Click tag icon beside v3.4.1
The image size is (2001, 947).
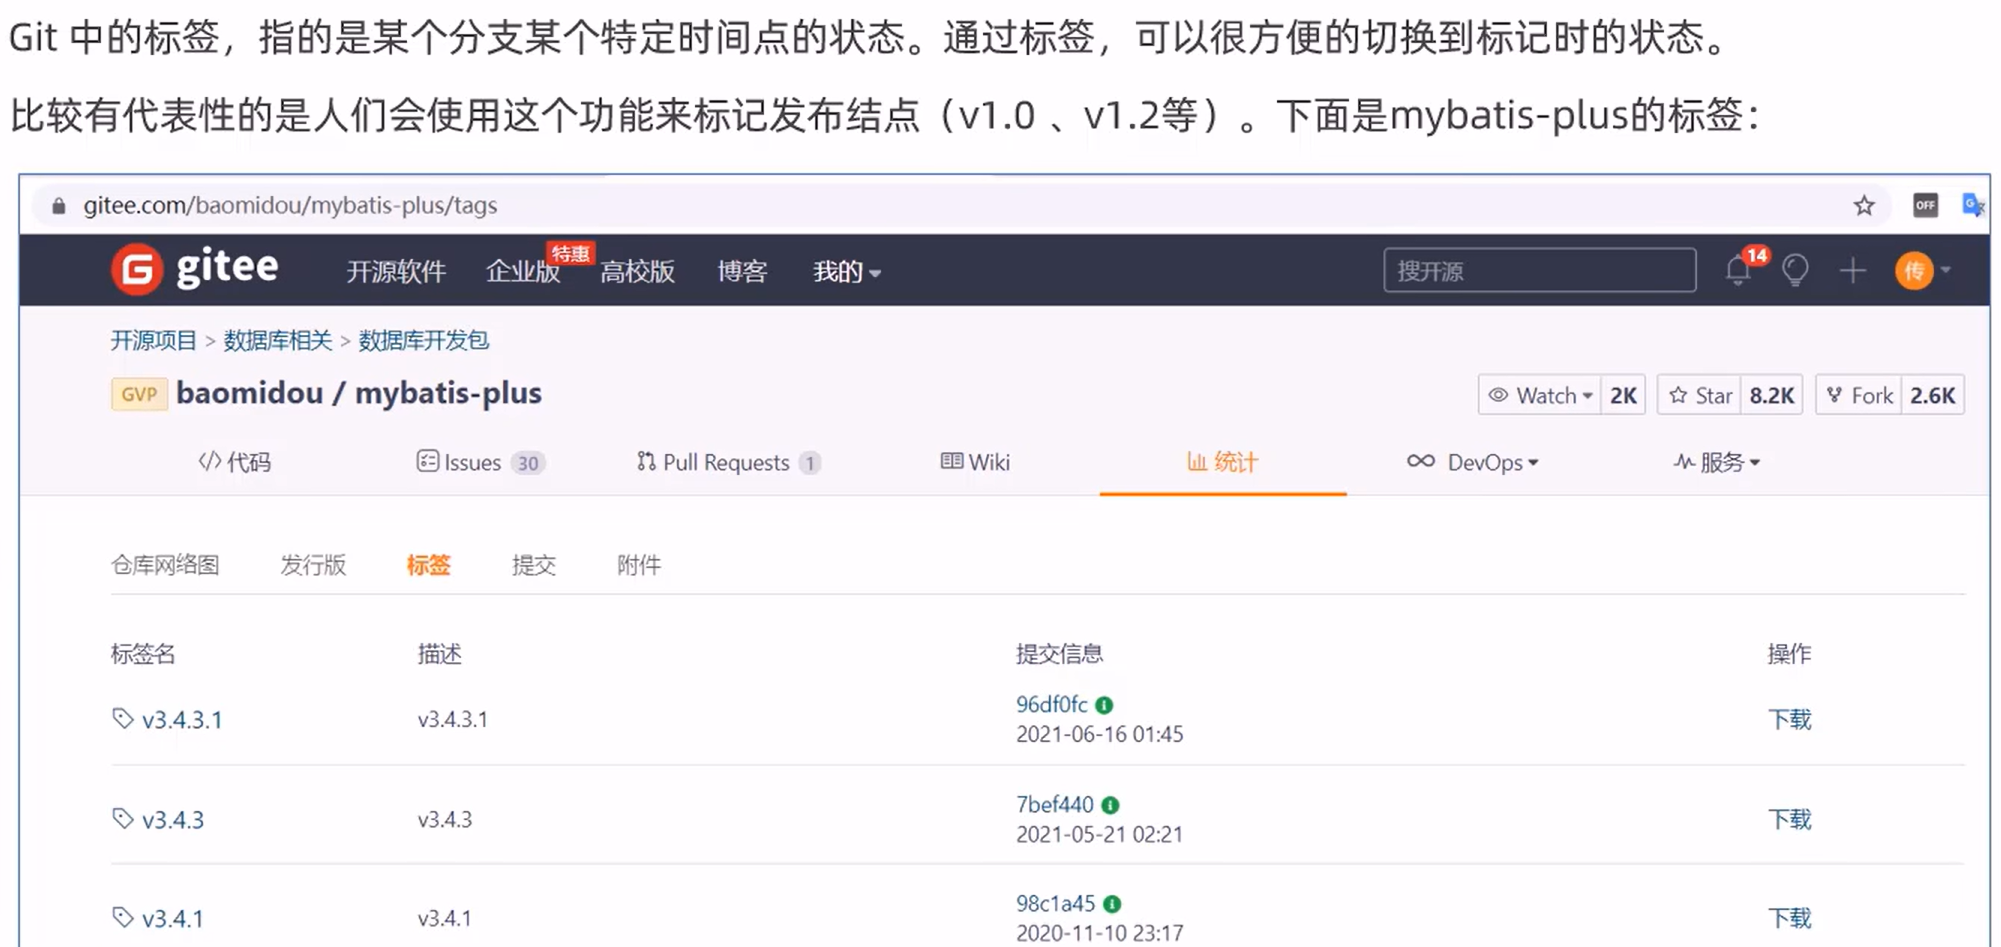[x=123, y=918]
